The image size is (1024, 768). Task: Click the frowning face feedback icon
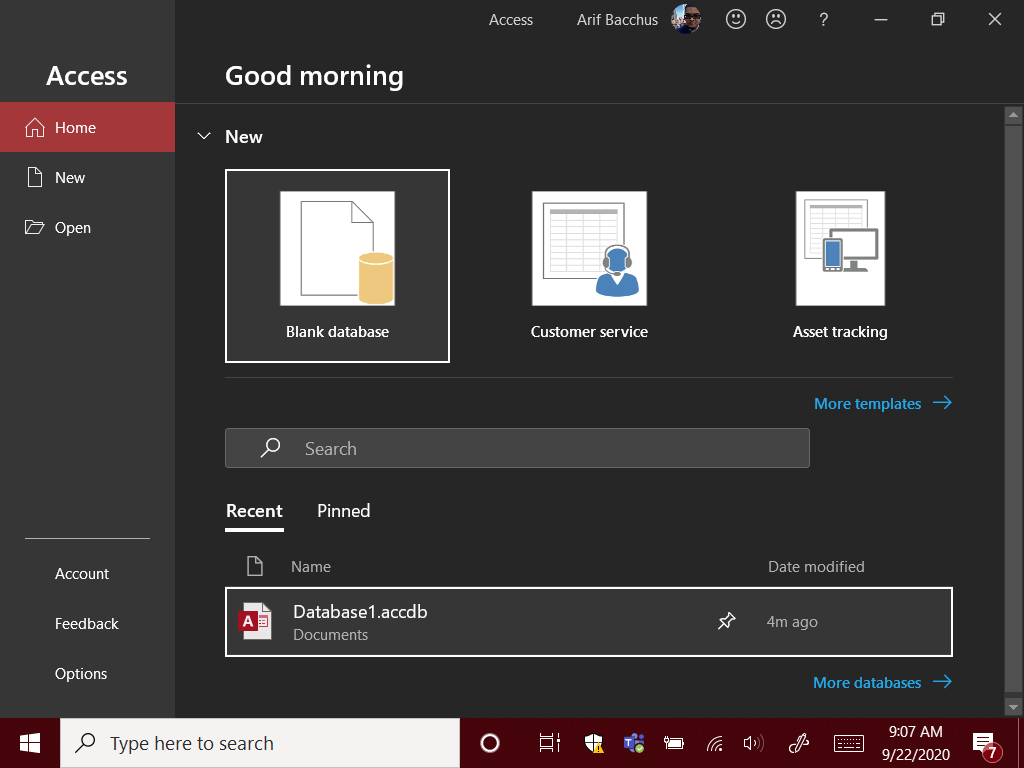click(775, 19)
